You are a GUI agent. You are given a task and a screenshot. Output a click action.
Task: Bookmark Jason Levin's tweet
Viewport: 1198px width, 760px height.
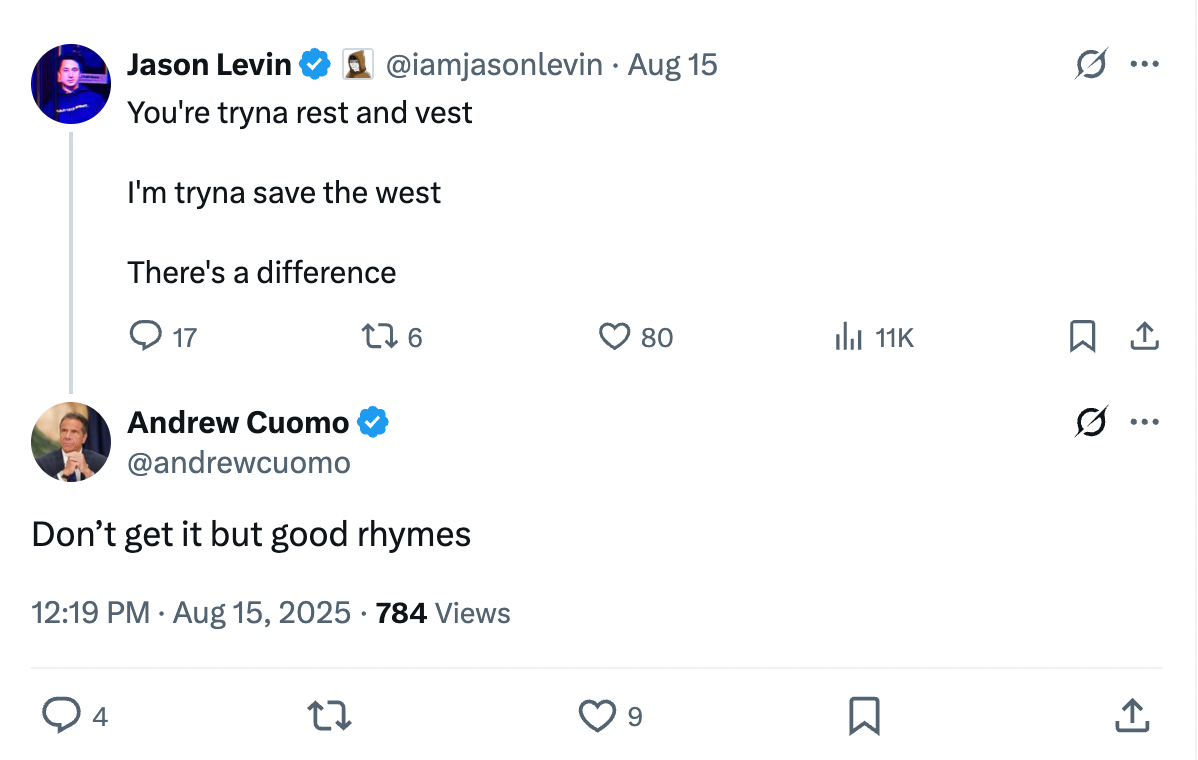(x=1082, y=336)
